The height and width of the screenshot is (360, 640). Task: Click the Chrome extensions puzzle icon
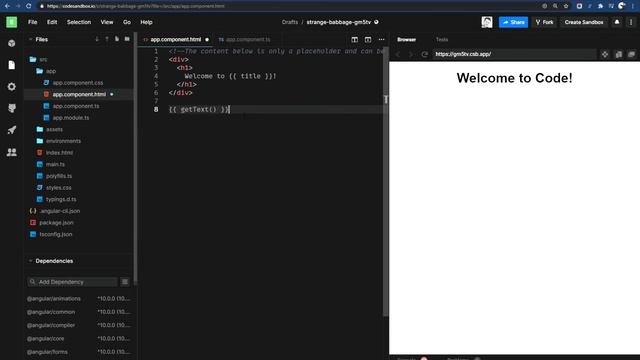(x=600, y=6)
